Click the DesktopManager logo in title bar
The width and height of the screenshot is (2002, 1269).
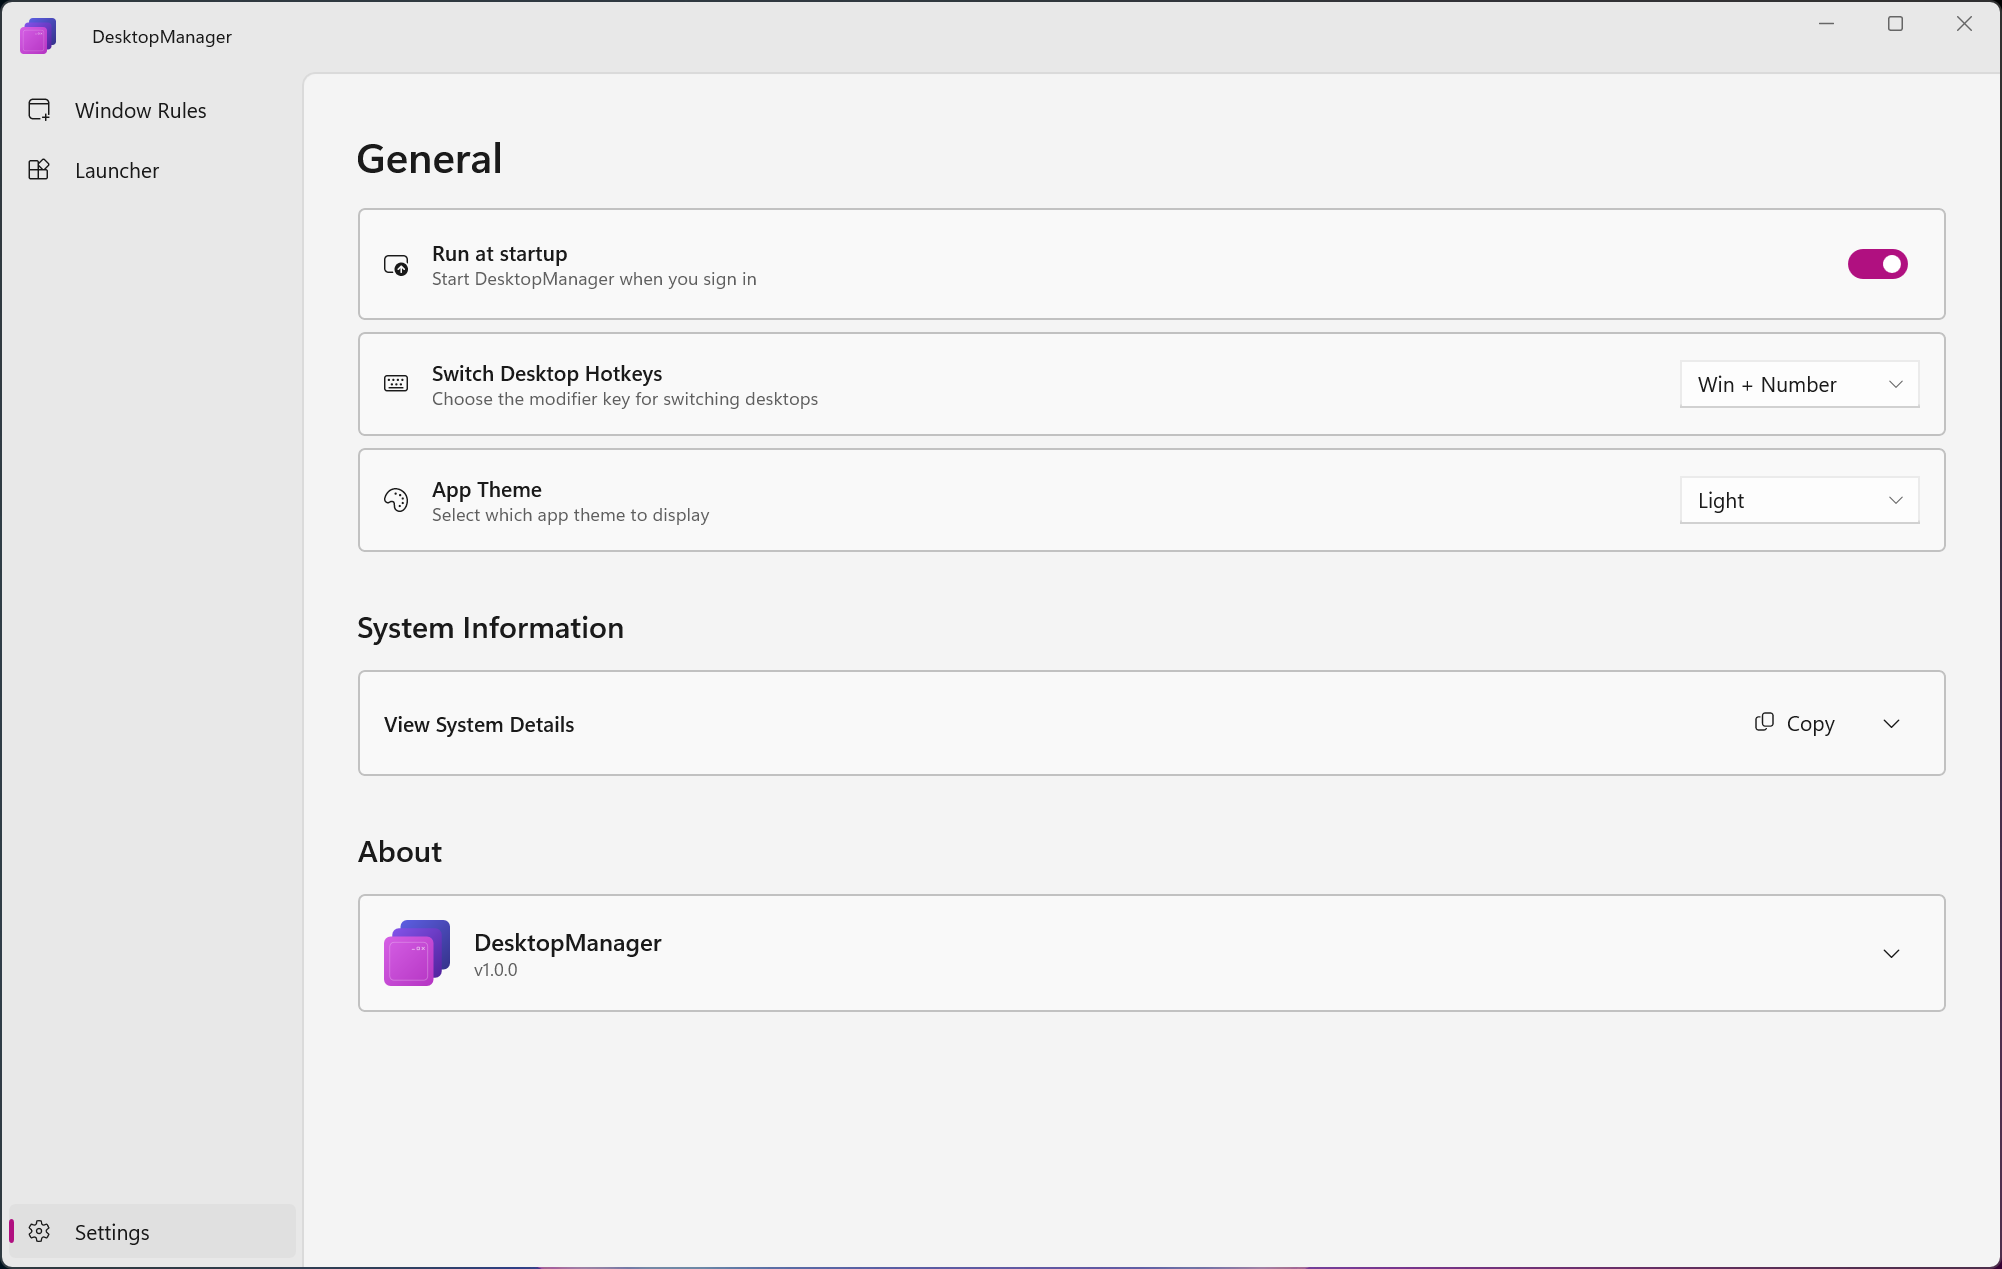coord(37,36)
